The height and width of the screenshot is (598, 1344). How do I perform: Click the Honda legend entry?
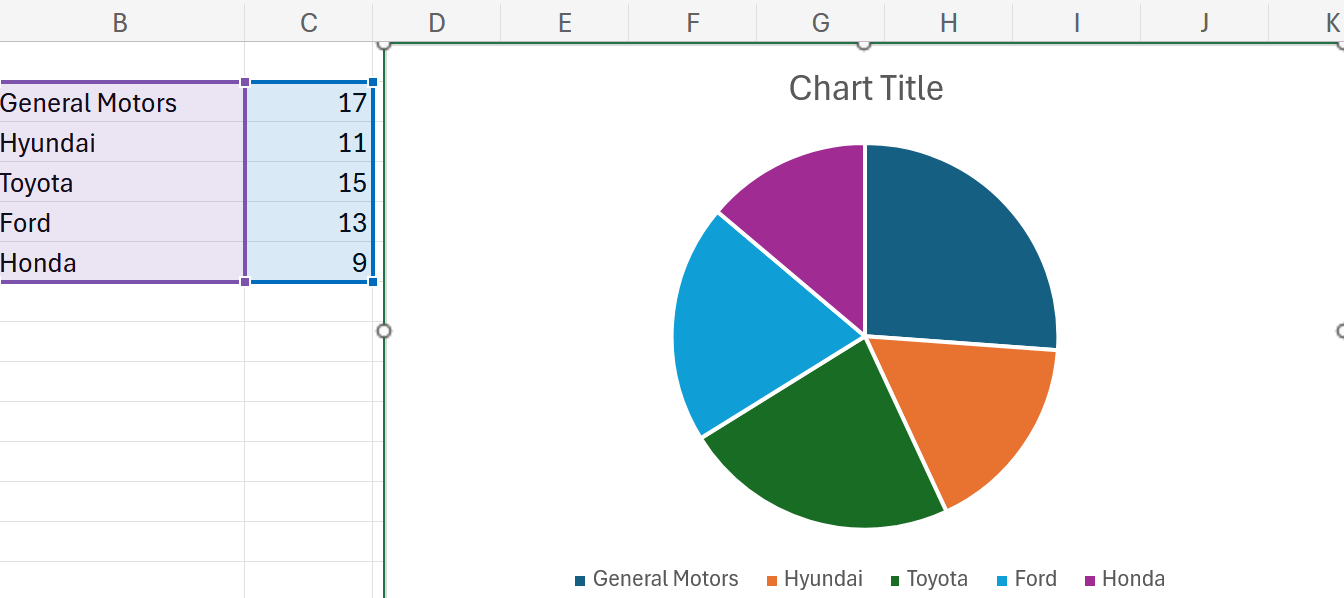(1125, 579)
